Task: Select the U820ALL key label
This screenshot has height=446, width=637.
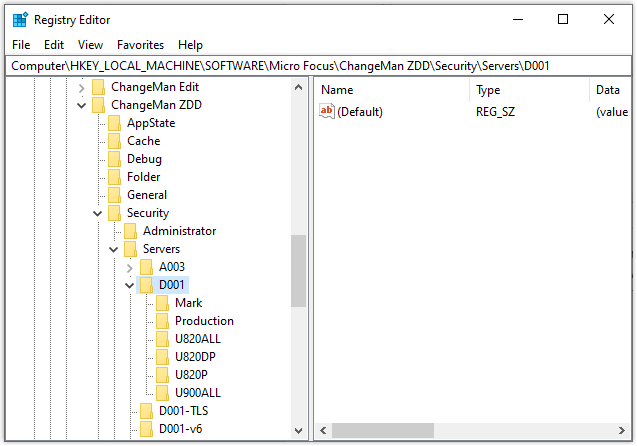Action: (197, 339)
